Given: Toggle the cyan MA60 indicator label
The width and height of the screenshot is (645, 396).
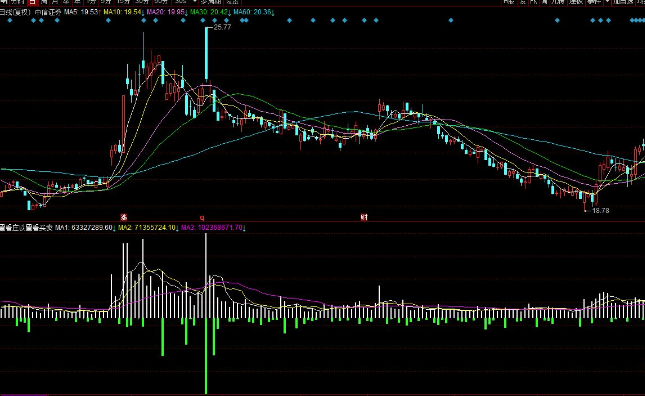Looking at the screenshot, I should (253, 12).
